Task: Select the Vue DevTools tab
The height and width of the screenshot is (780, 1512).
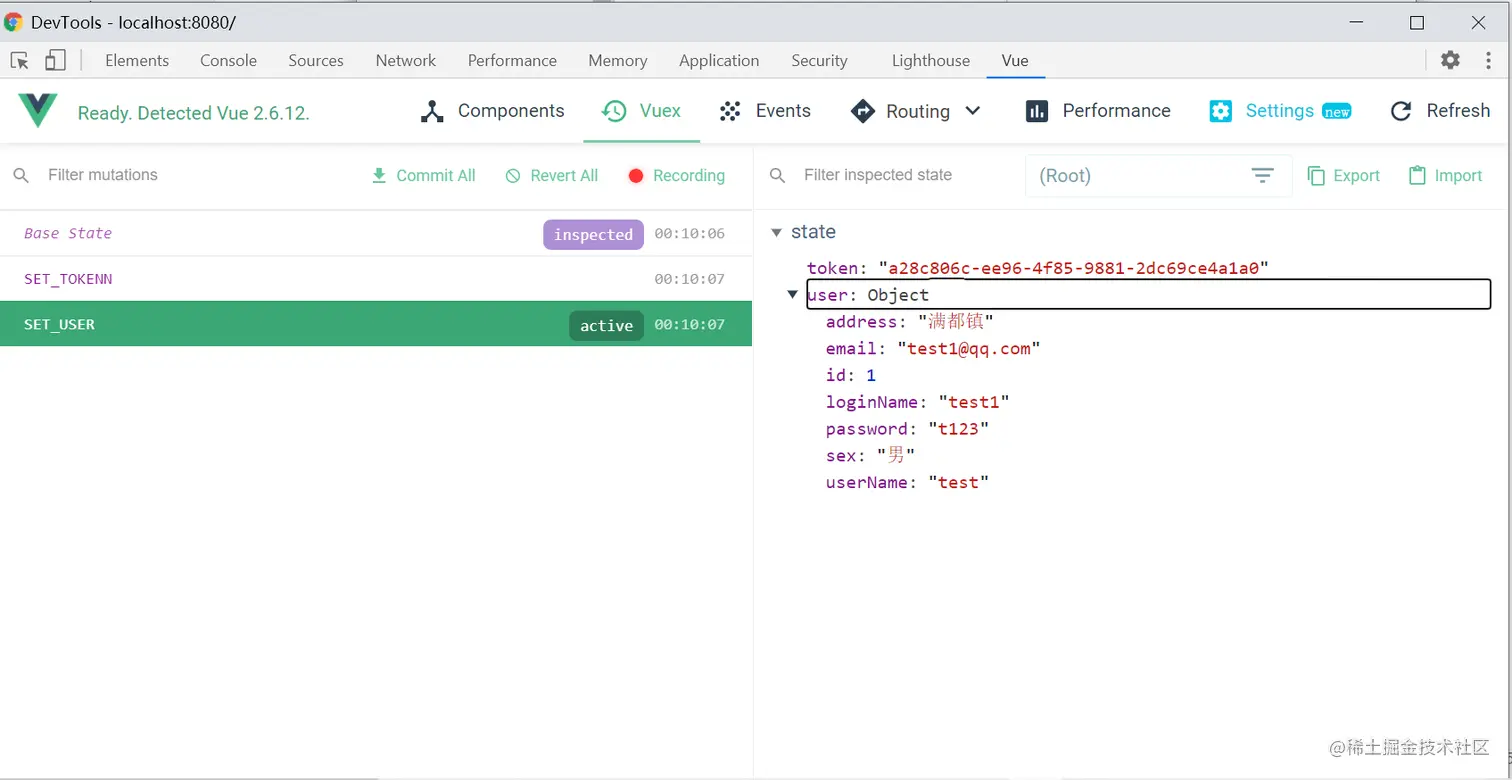Action: click(x=1015, y=60)
